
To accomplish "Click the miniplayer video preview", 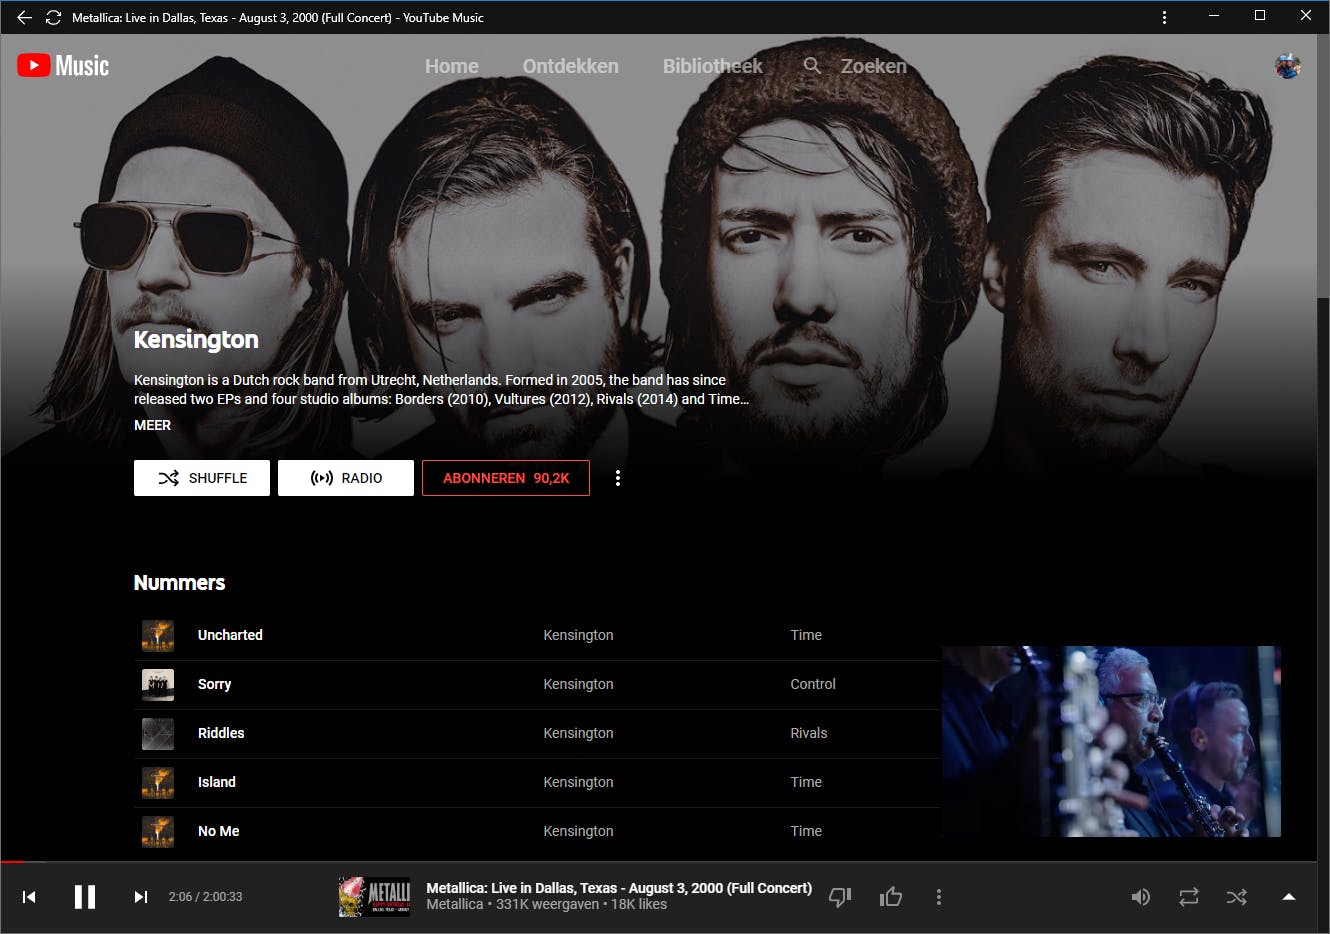I will tap(1111, 741).
